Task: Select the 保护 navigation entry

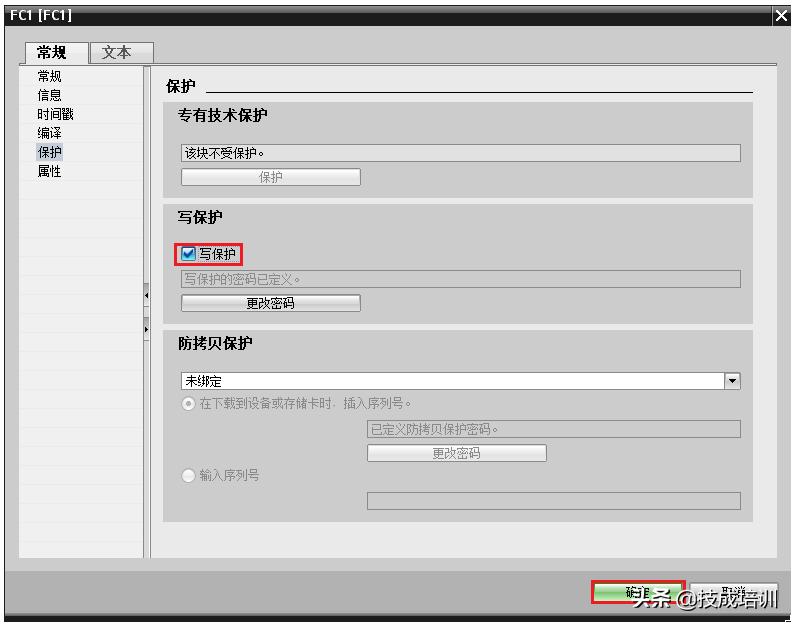Action: (x=49, y=152)
